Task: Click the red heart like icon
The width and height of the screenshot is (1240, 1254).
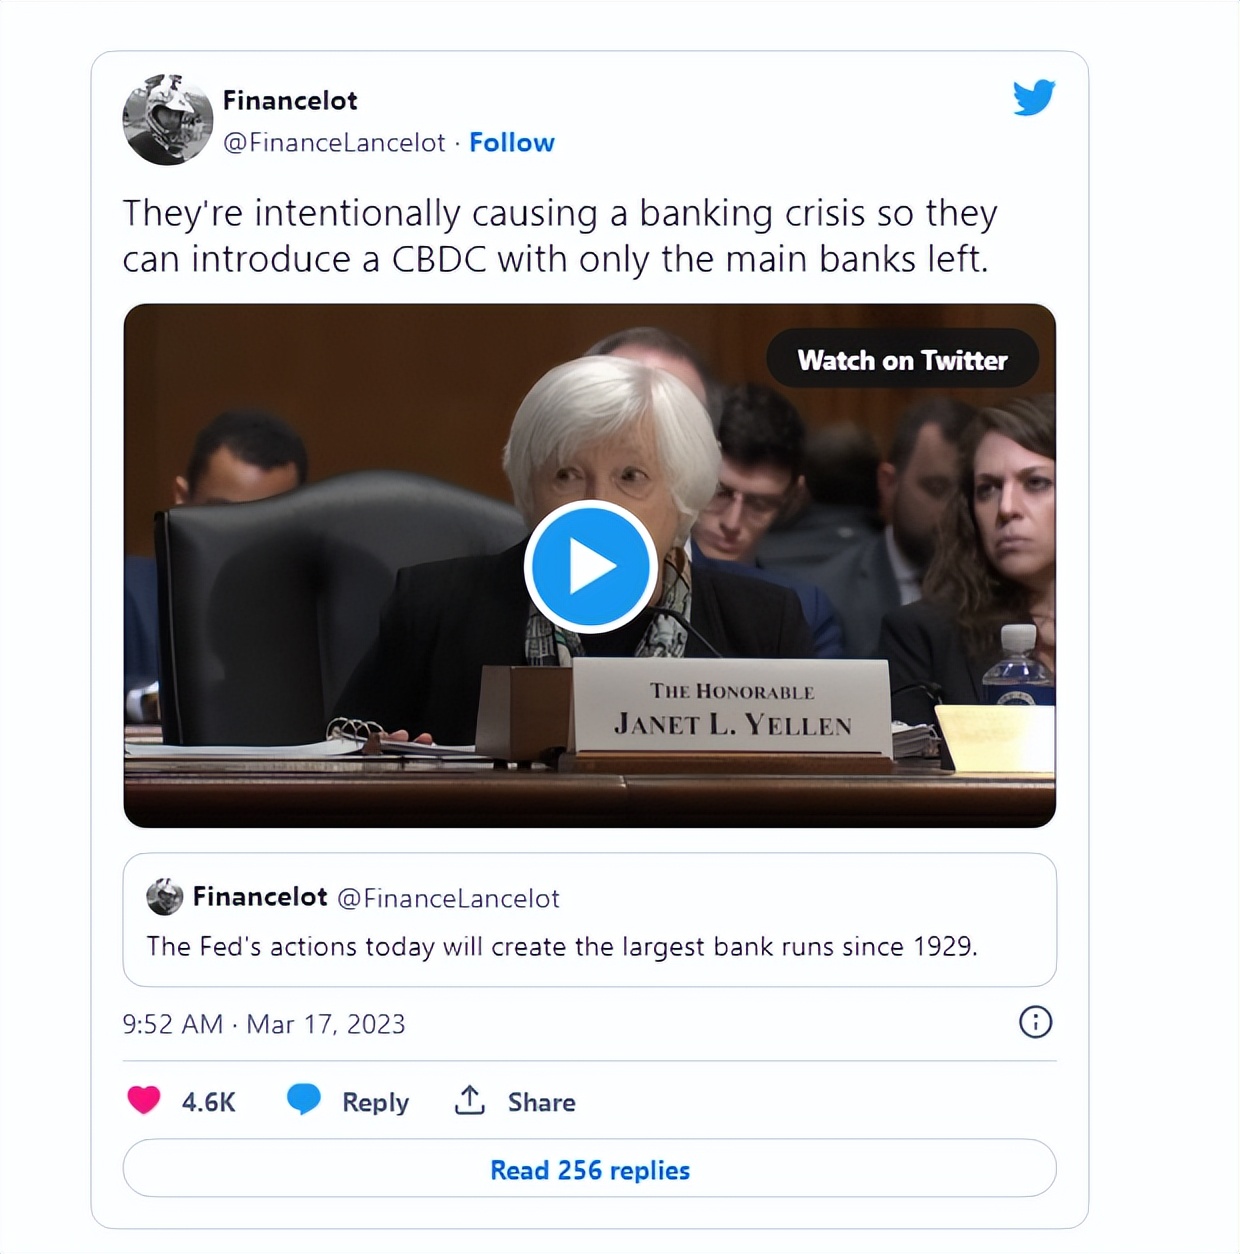Action: [x=144, y=1100]
